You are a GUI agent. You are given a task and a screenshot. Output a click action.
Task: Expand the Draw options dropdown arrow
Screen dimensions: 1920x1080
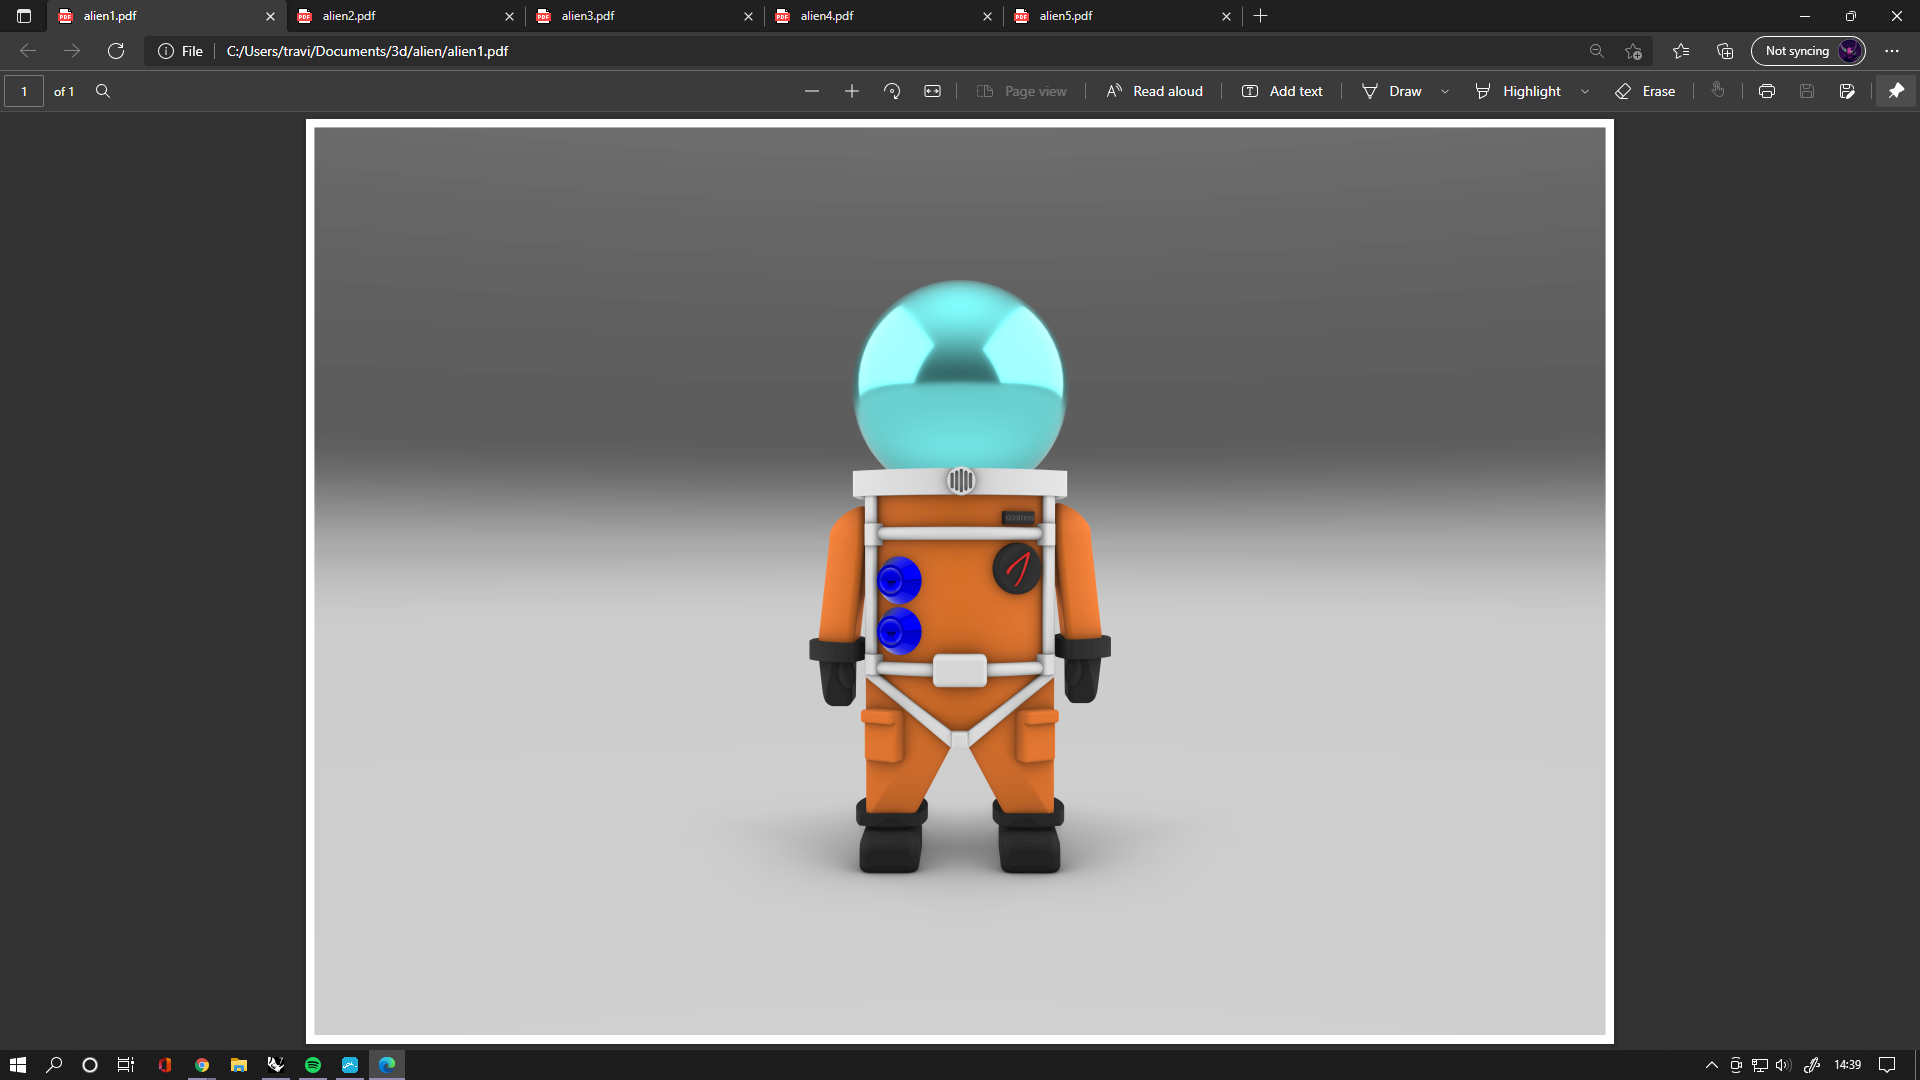1445,91
